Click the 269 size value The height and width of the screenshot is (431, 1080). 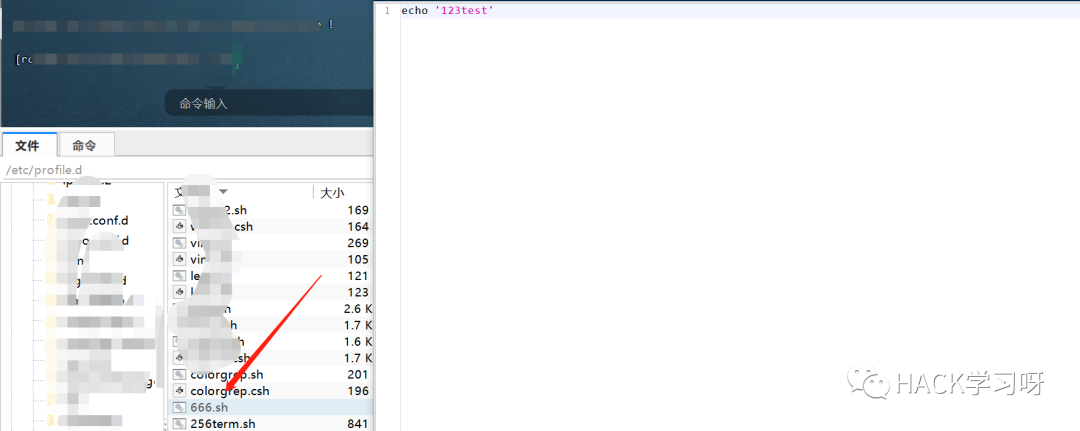357,243
